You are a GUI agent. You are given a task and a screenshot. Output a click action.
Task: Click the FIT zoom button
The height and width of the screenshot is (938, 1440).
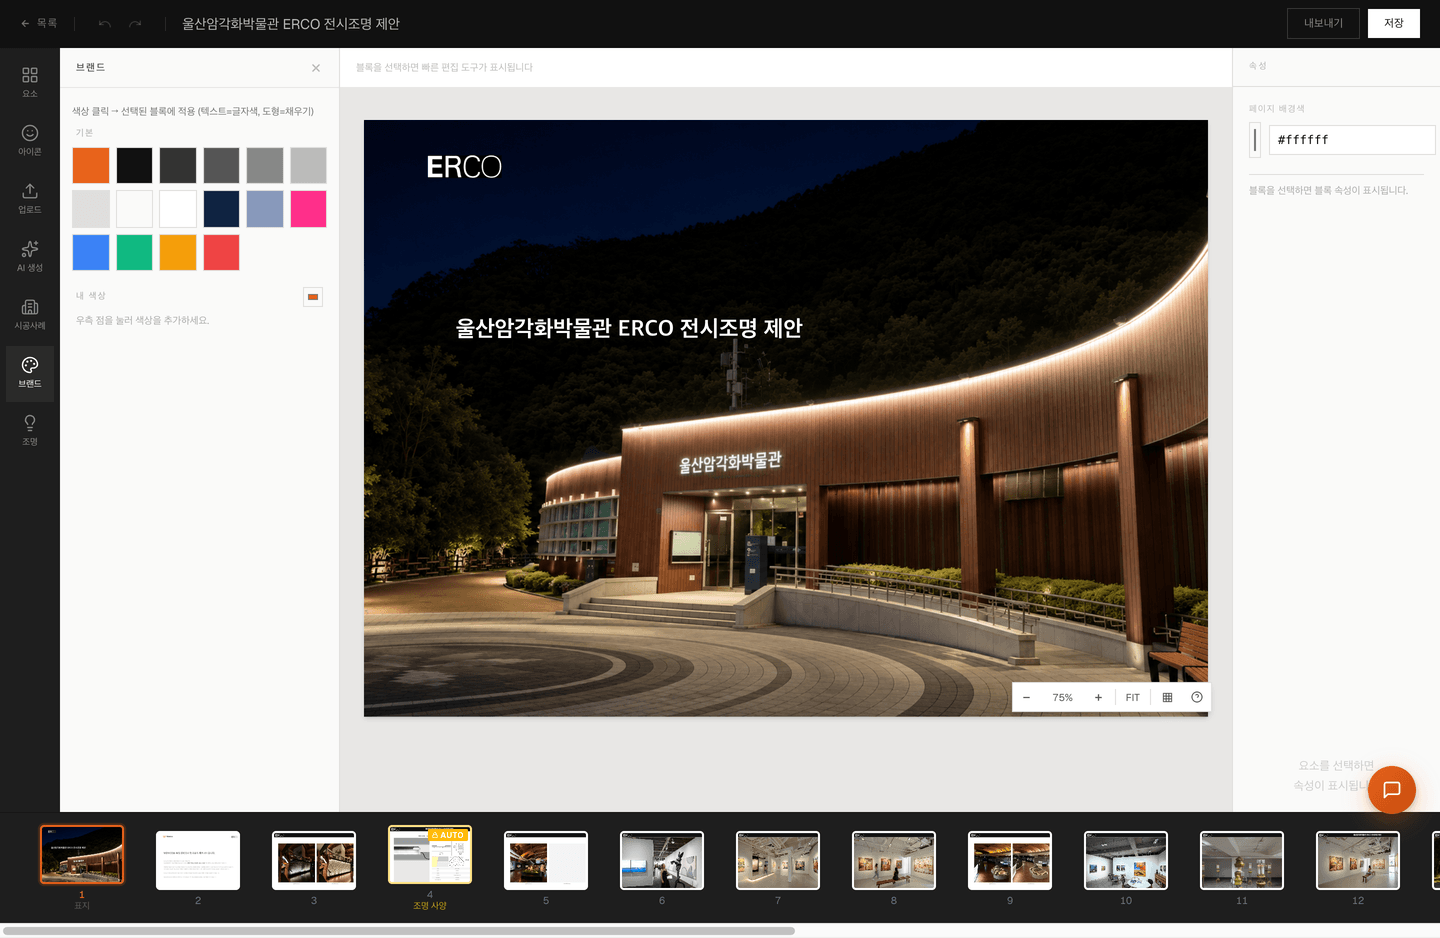[x=1133, y=698]
